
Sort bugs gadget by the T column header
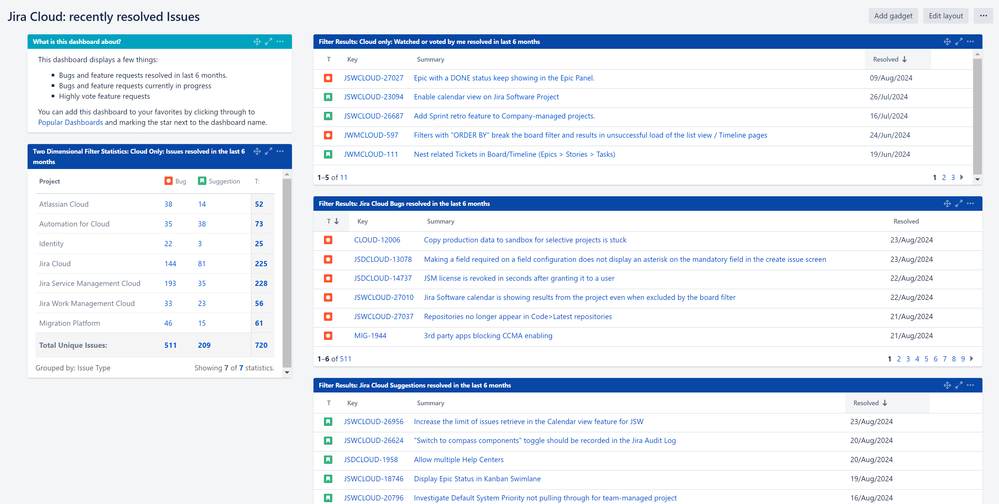[333, 221]
